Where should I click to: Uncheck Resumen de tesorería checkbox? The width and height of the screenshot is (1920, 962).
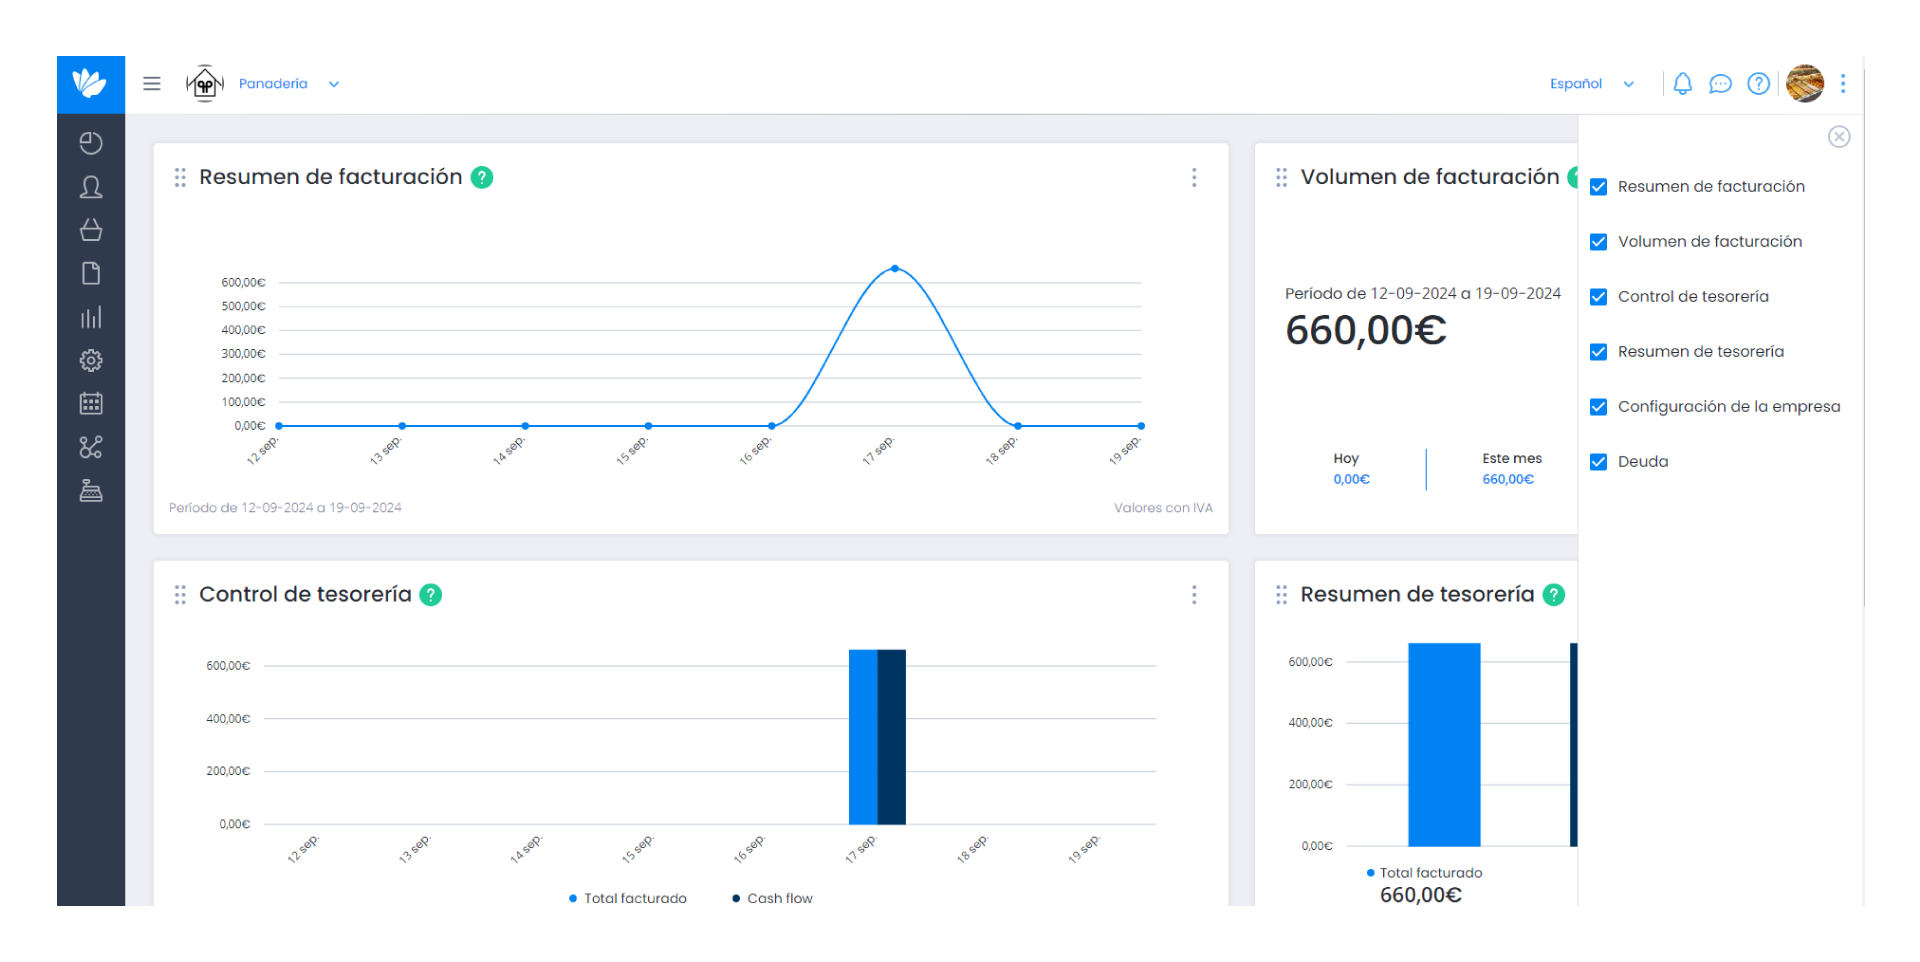click(x=1599, y=352)
